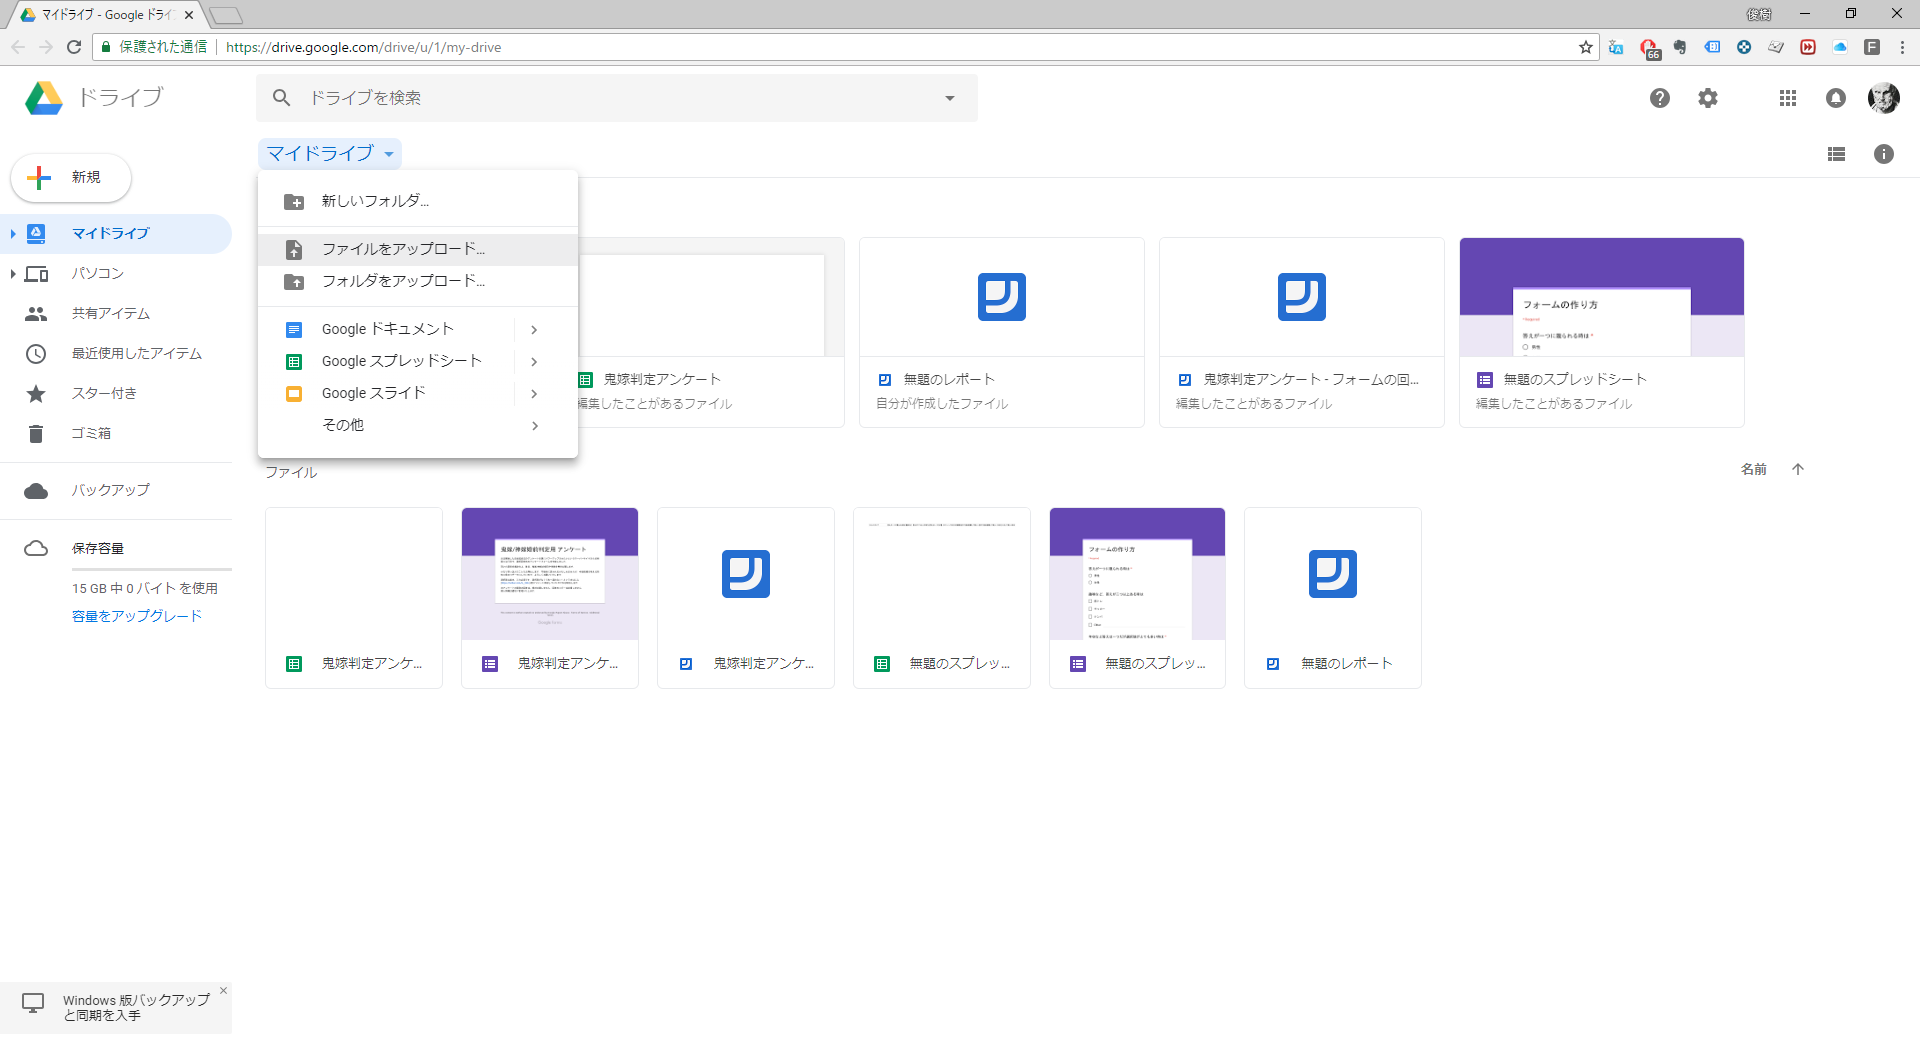Open the Drive help icon
Screen dimensions: 1920x1040
pyautogui.click(x=1659, y=98)
